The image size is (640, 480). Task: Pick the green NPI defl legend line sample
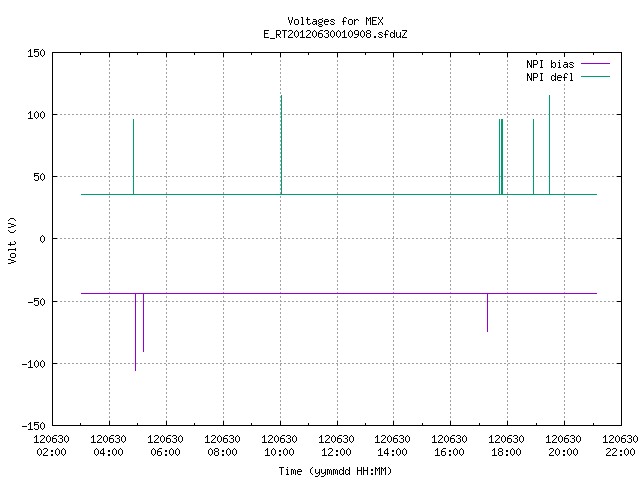point(595,76)
